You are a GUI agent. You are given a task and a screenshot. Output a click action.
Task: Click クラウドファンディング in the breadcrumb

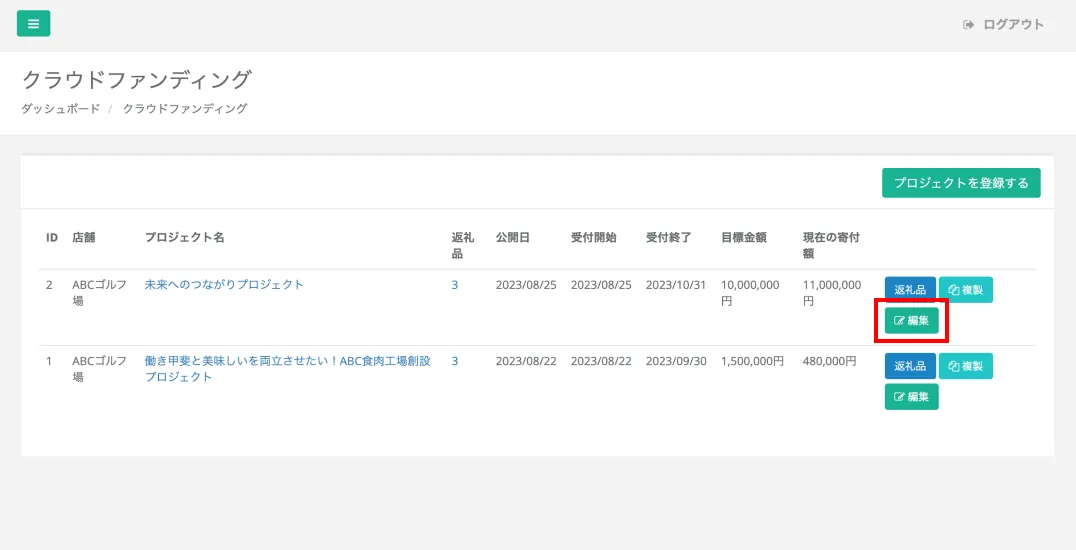tap(184, 109)
